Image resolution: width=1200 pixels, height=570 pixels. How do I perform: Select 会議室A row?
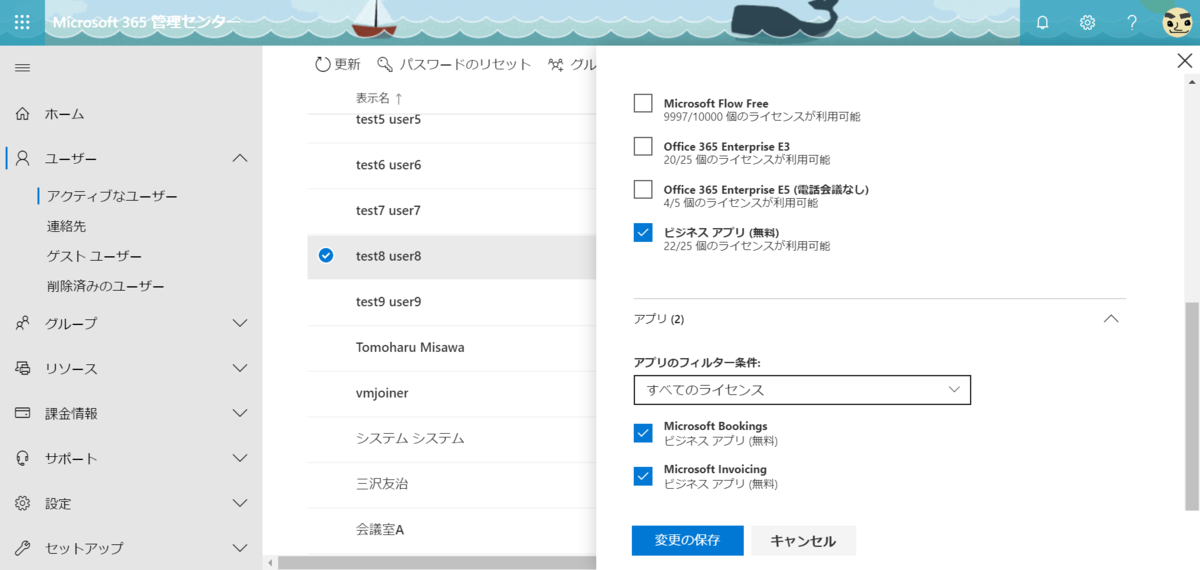tap(451, 529)
